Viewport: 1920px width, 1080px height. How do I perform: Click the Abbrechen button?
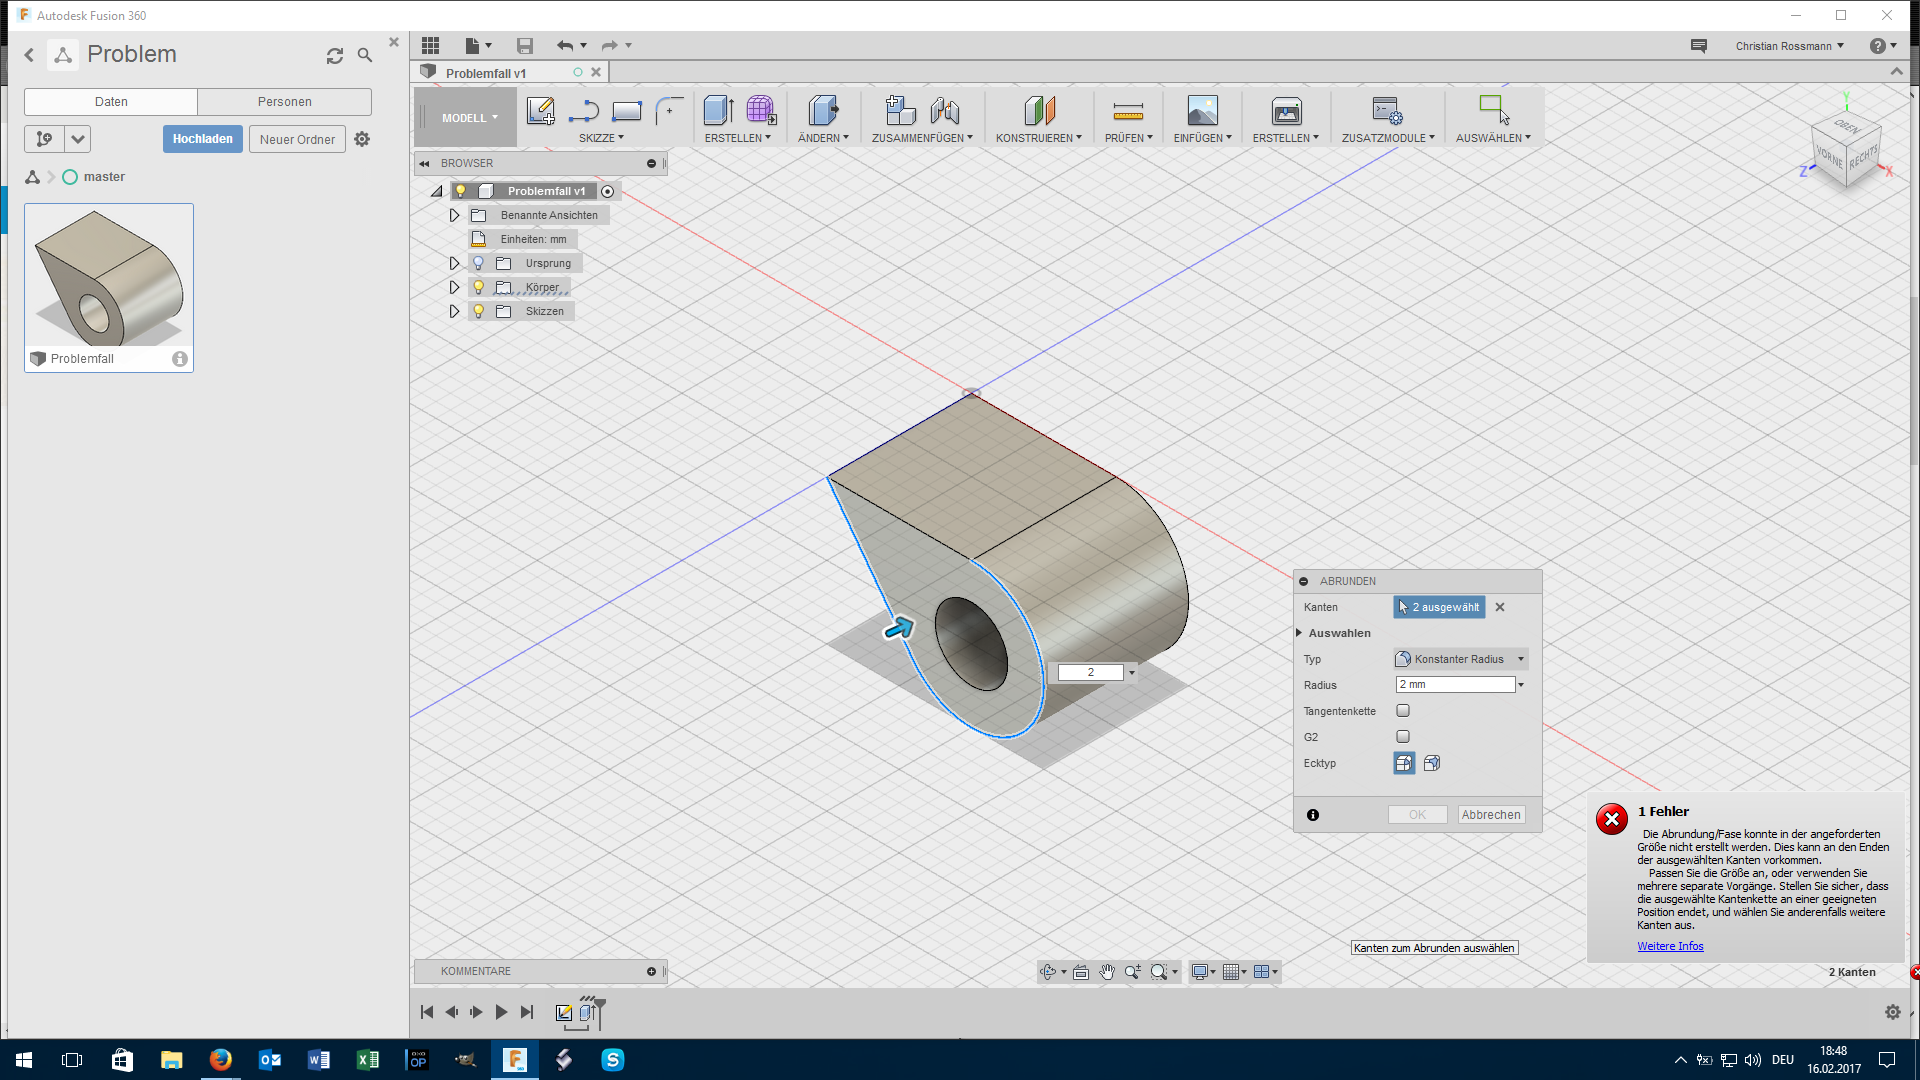1490,815
